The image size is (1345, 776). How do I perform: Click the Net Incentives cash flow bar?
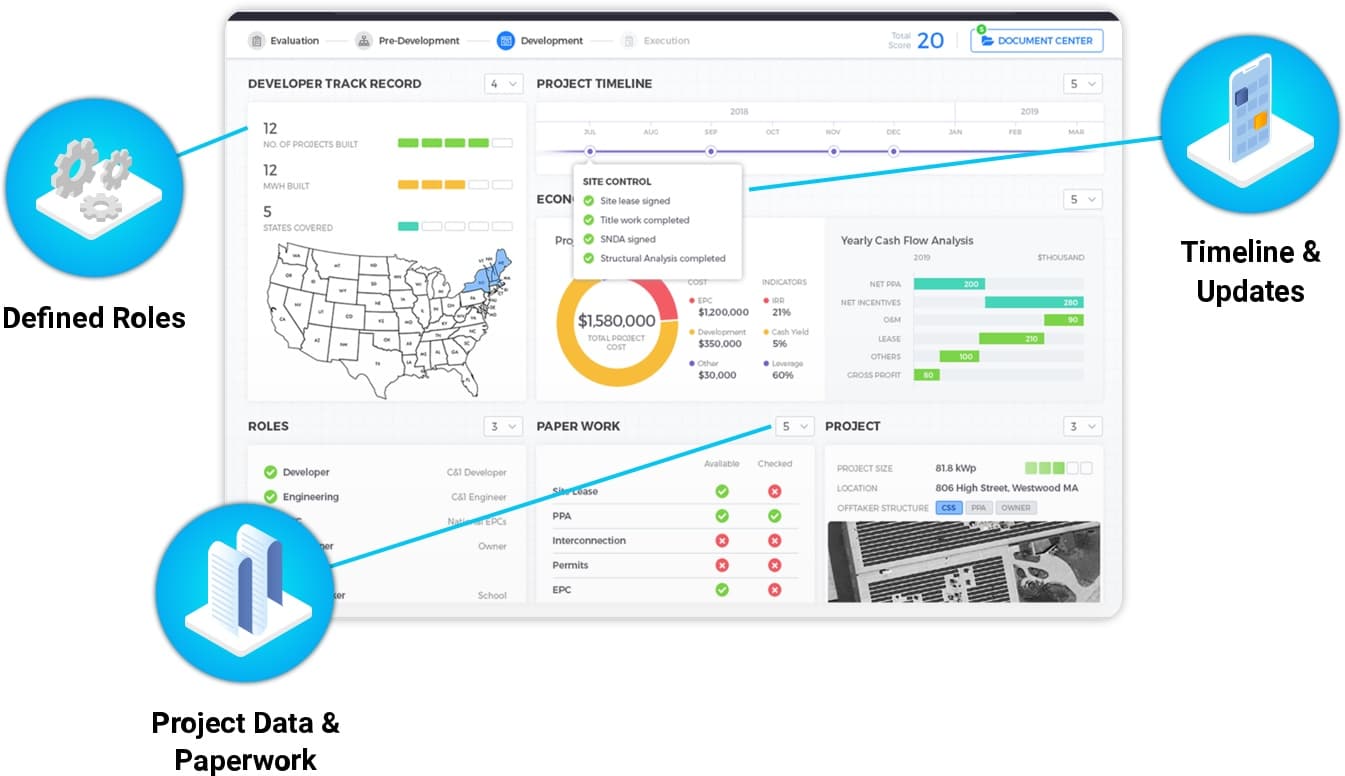pyautogui.click(x=1033, y=302)
